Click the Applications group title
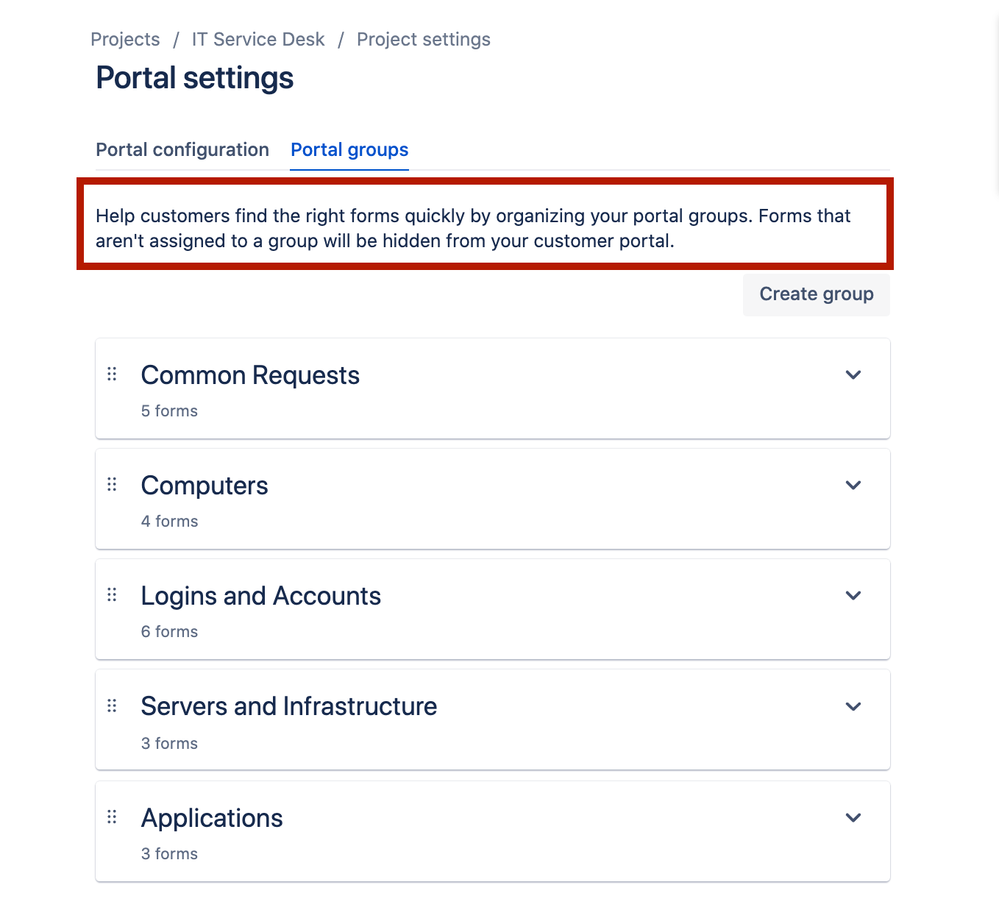 (x=212, y=818)
